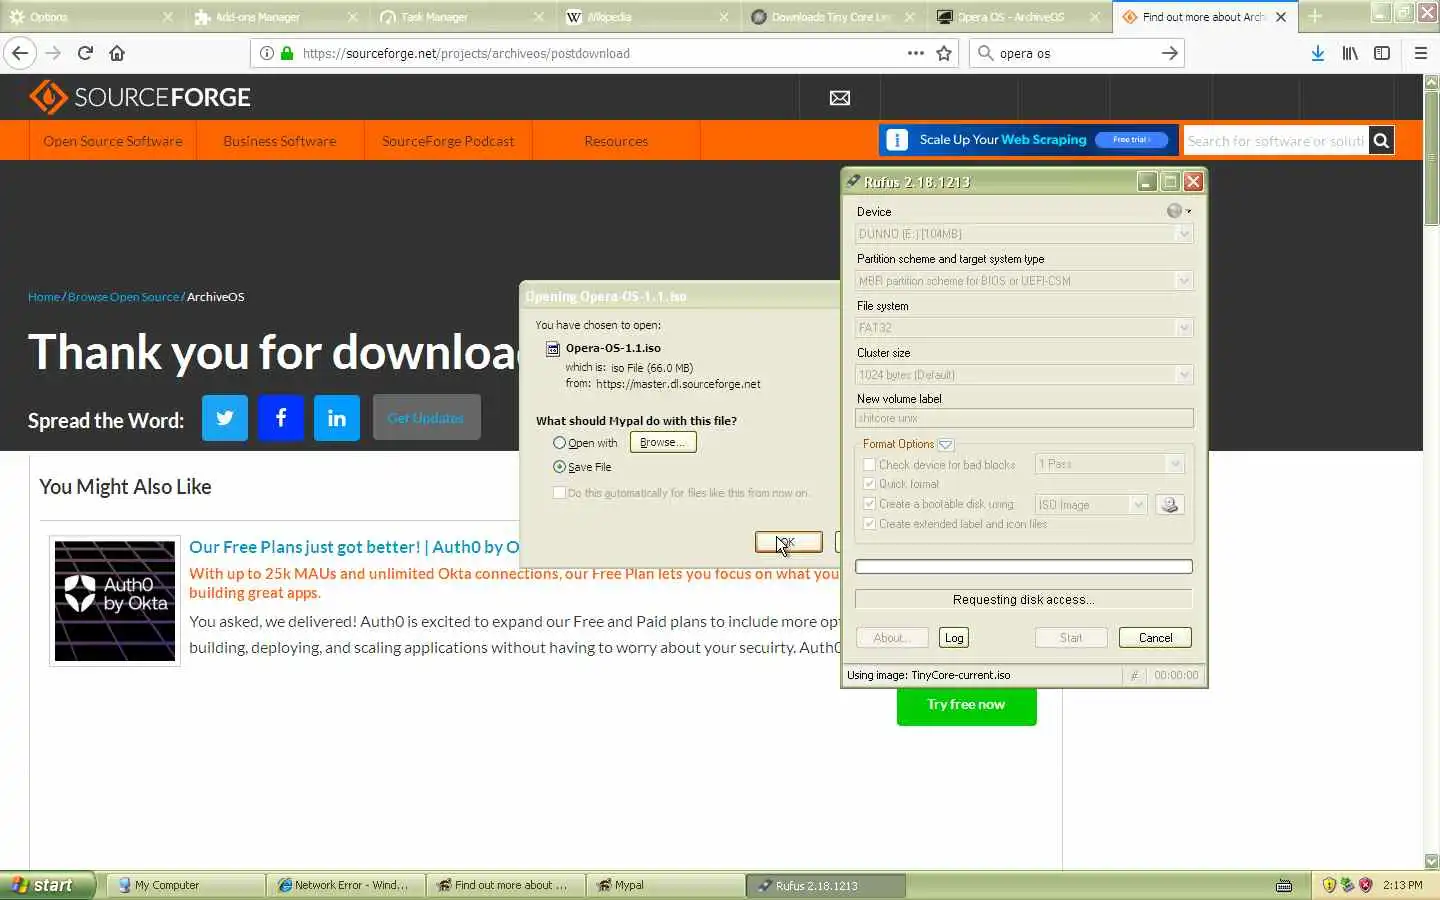Click the New volume label field
The width and height of the screenshot is (1440, 900).
[1024, 419]
